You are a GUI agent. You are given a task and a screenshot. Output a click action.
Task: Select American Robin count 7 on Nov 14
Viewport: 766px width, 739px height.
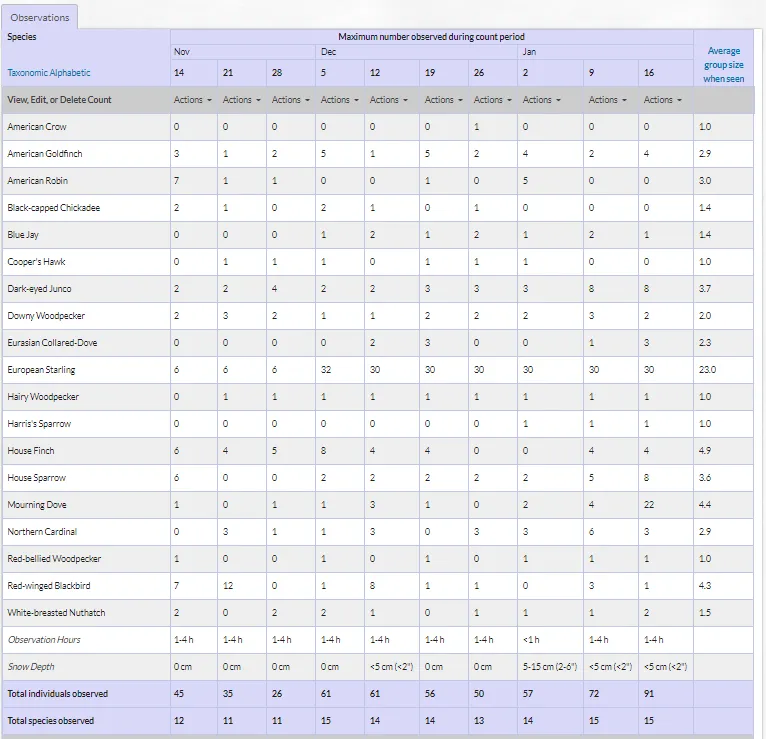tap(176, 181)
